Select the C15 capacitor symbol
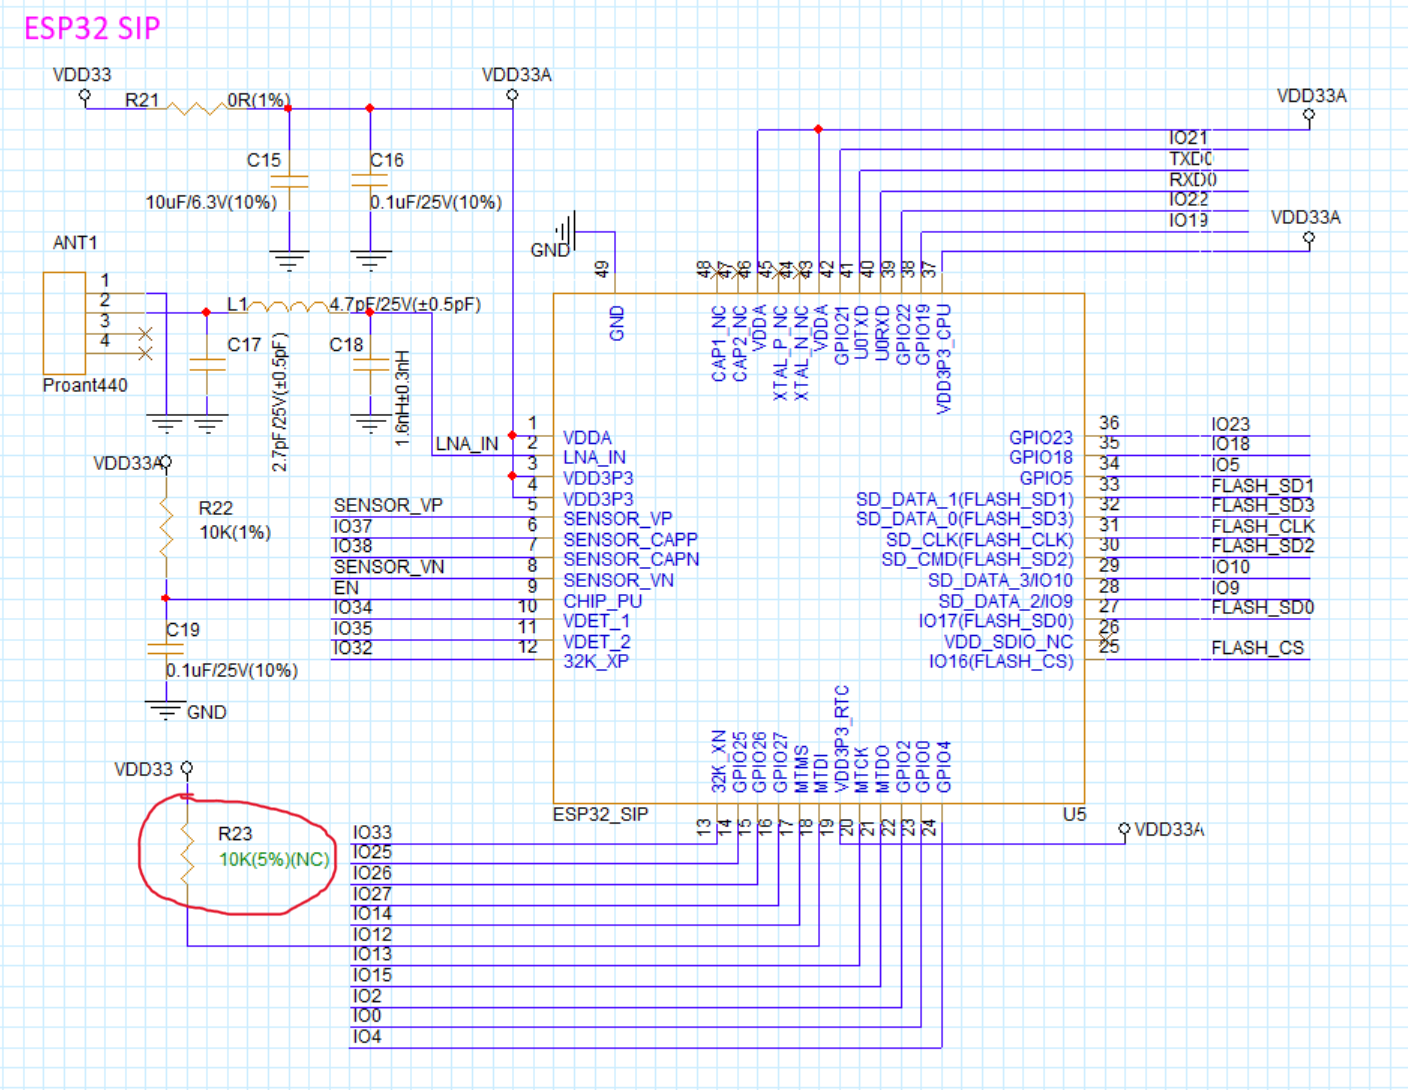 [x=289, y=182]
